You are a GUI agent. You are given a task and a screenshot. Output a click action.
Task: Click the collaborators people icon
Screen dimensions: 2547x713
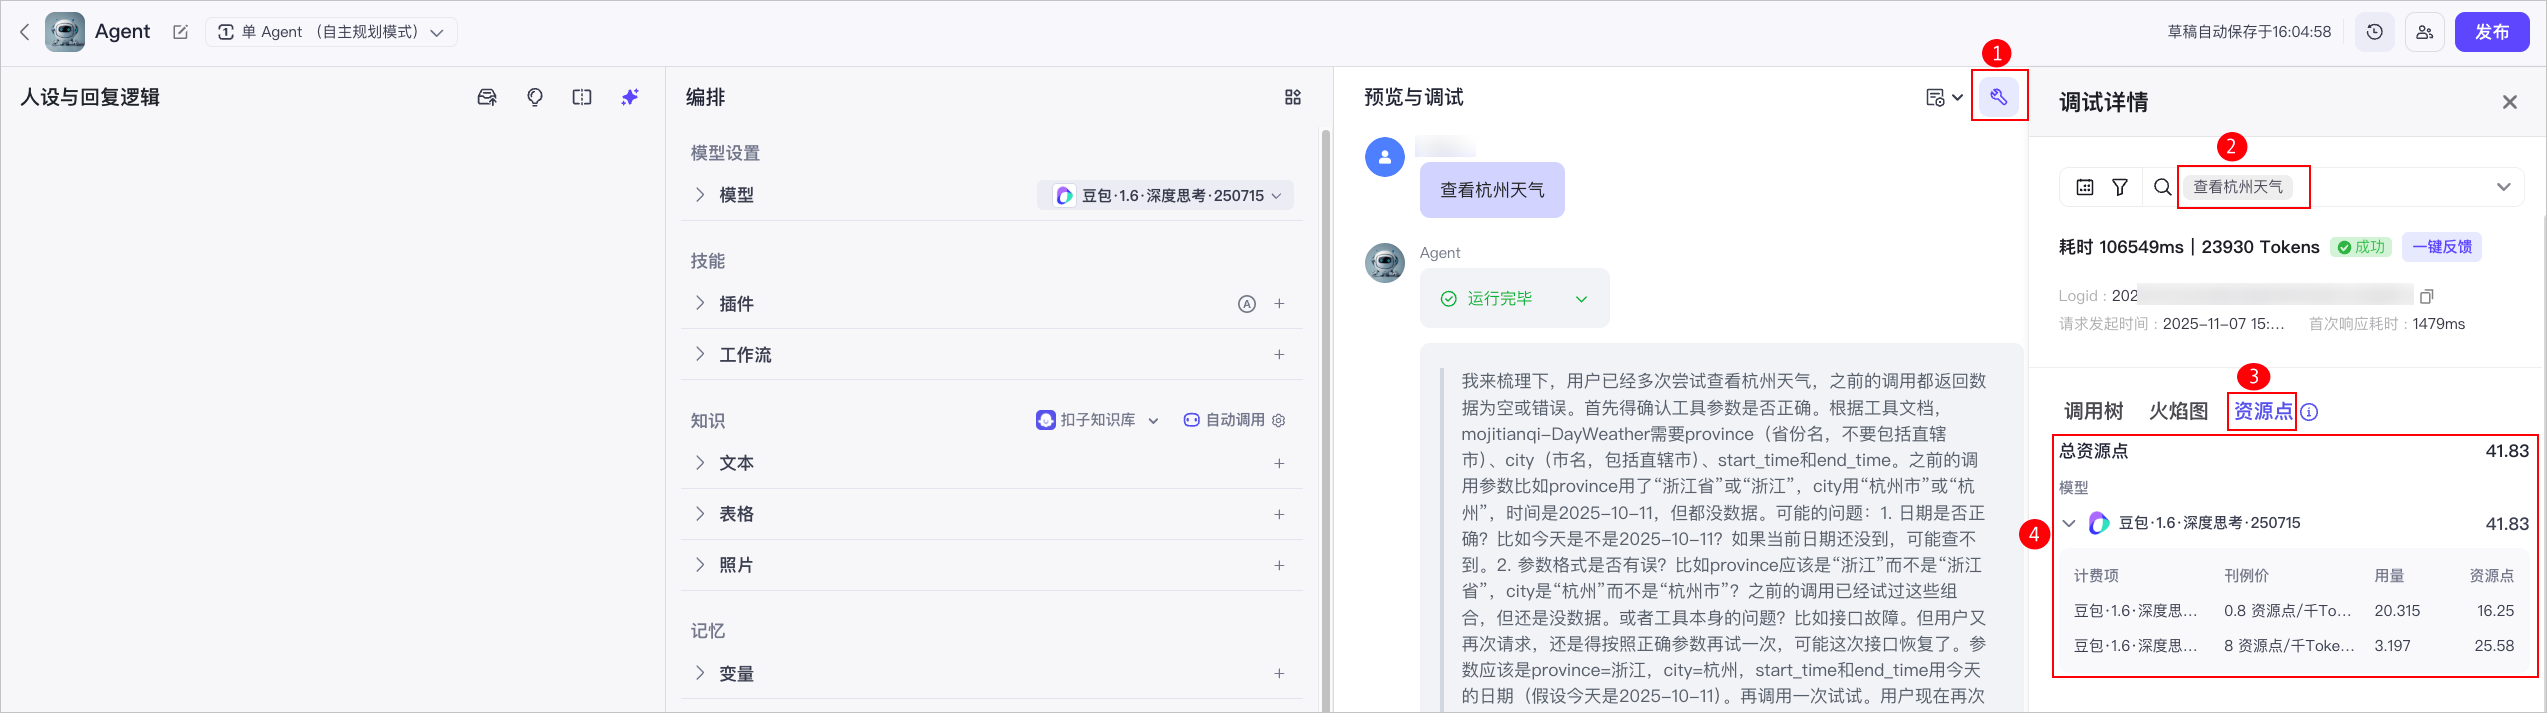tap(2424, 32)
